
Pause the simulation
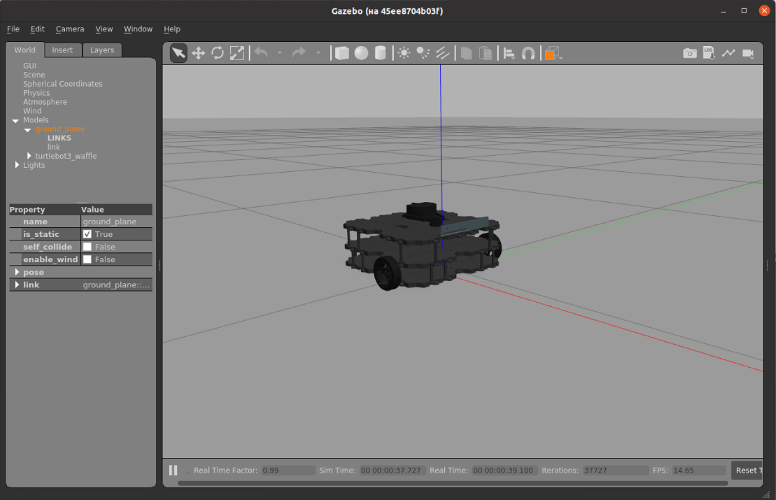click(x=173, y=470)
